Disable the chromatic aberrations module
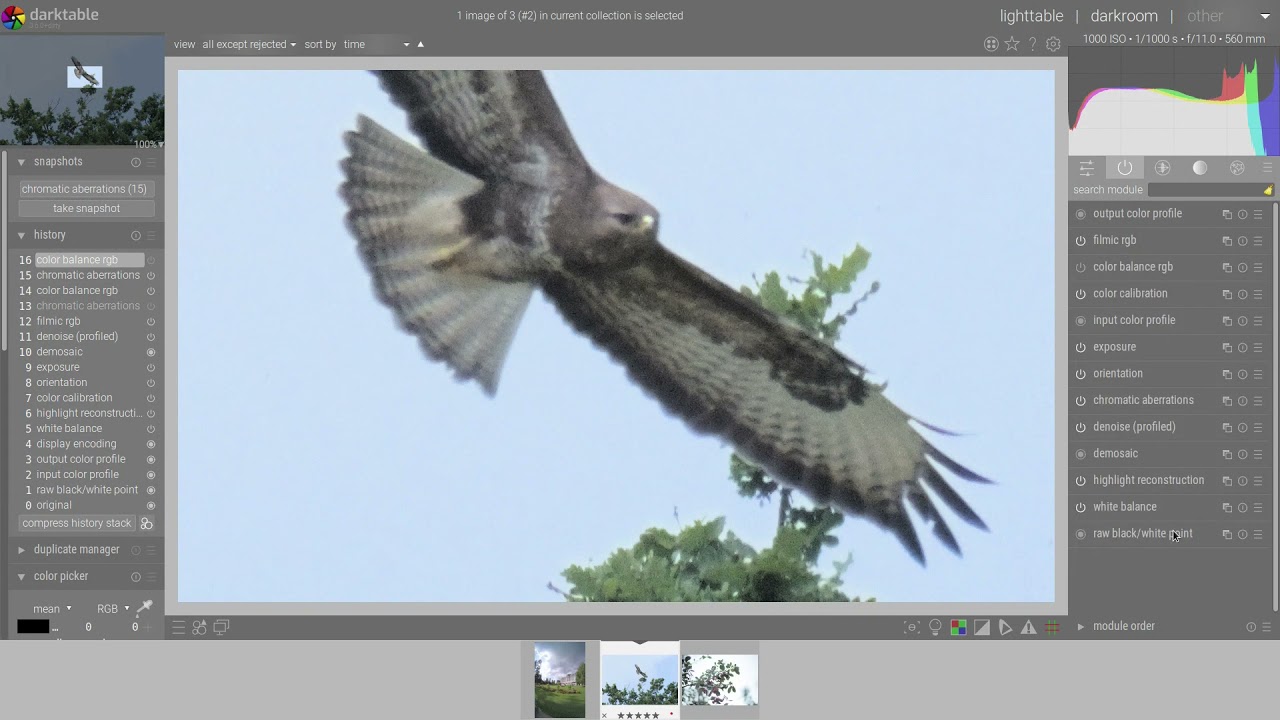 coord(1080,401)
